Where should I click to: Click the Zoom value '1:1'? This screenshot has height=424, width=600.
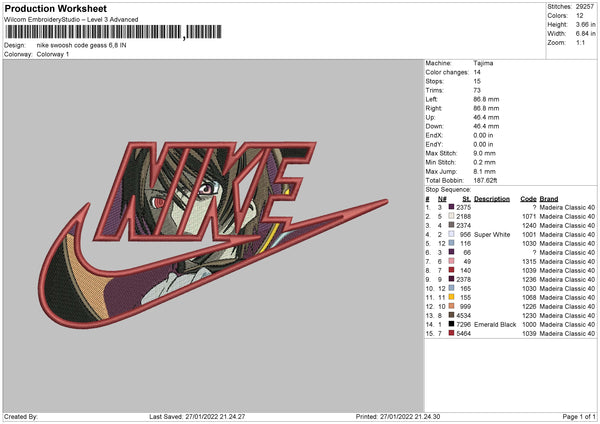[580, 42]
